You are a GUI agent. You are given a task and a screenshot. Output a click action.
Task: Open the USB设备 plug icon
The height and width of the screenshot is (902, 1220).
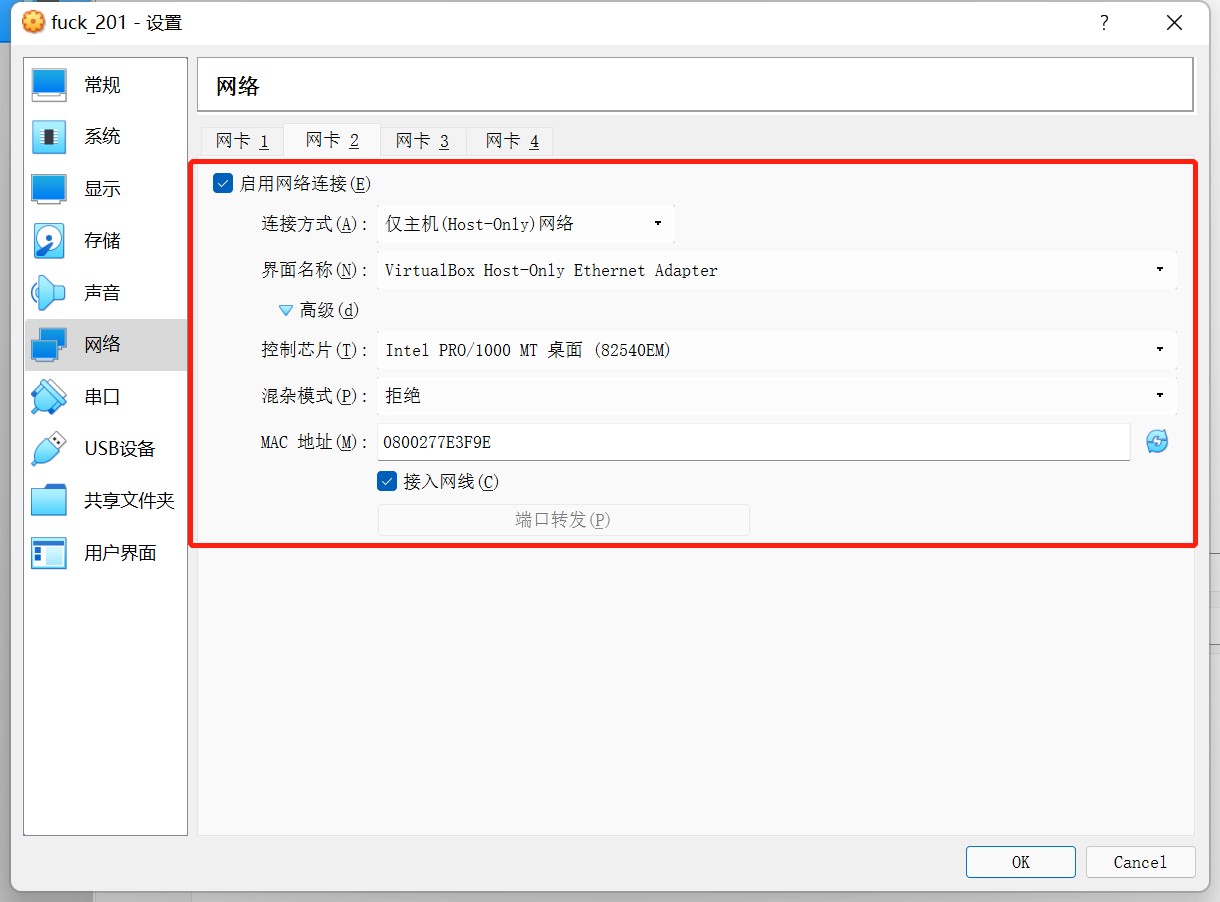49,449
